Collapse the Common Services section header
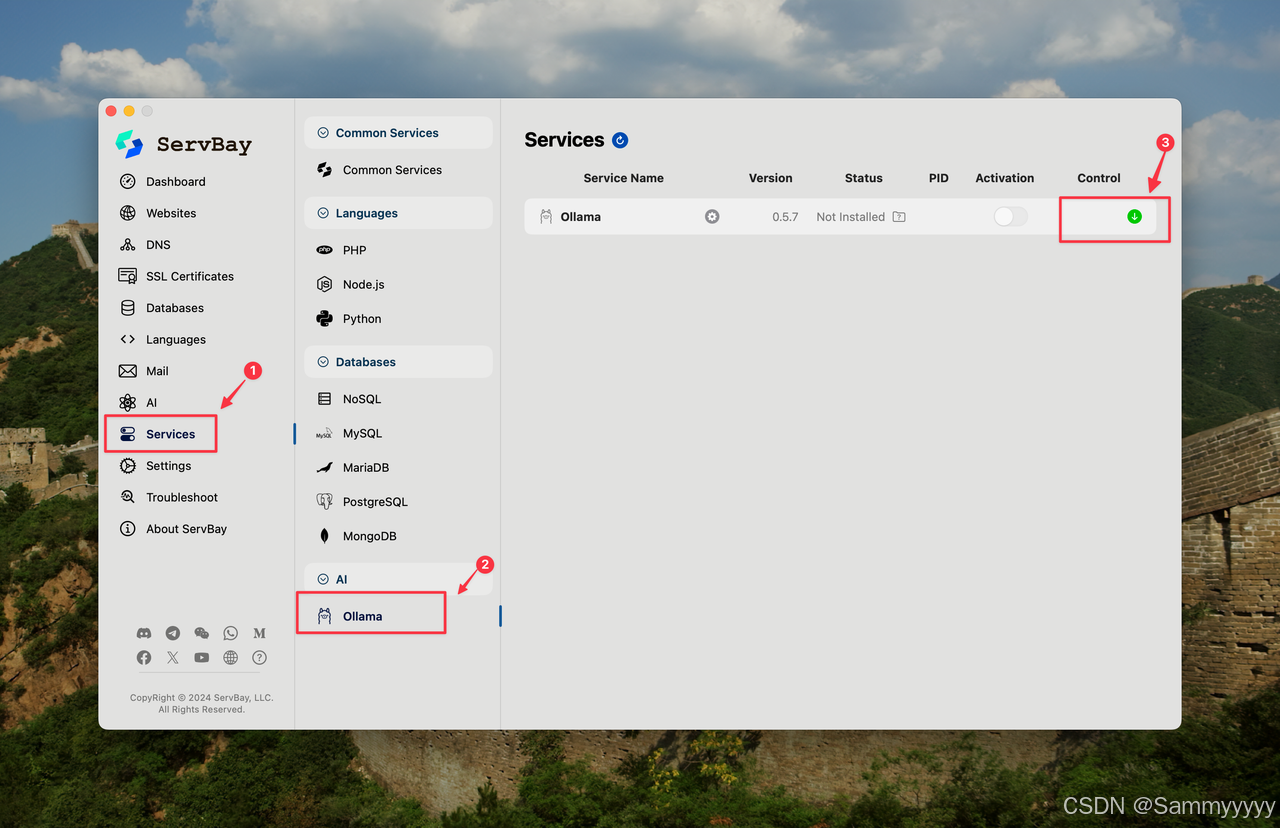 pyautogui.click(x=398, y=133)
